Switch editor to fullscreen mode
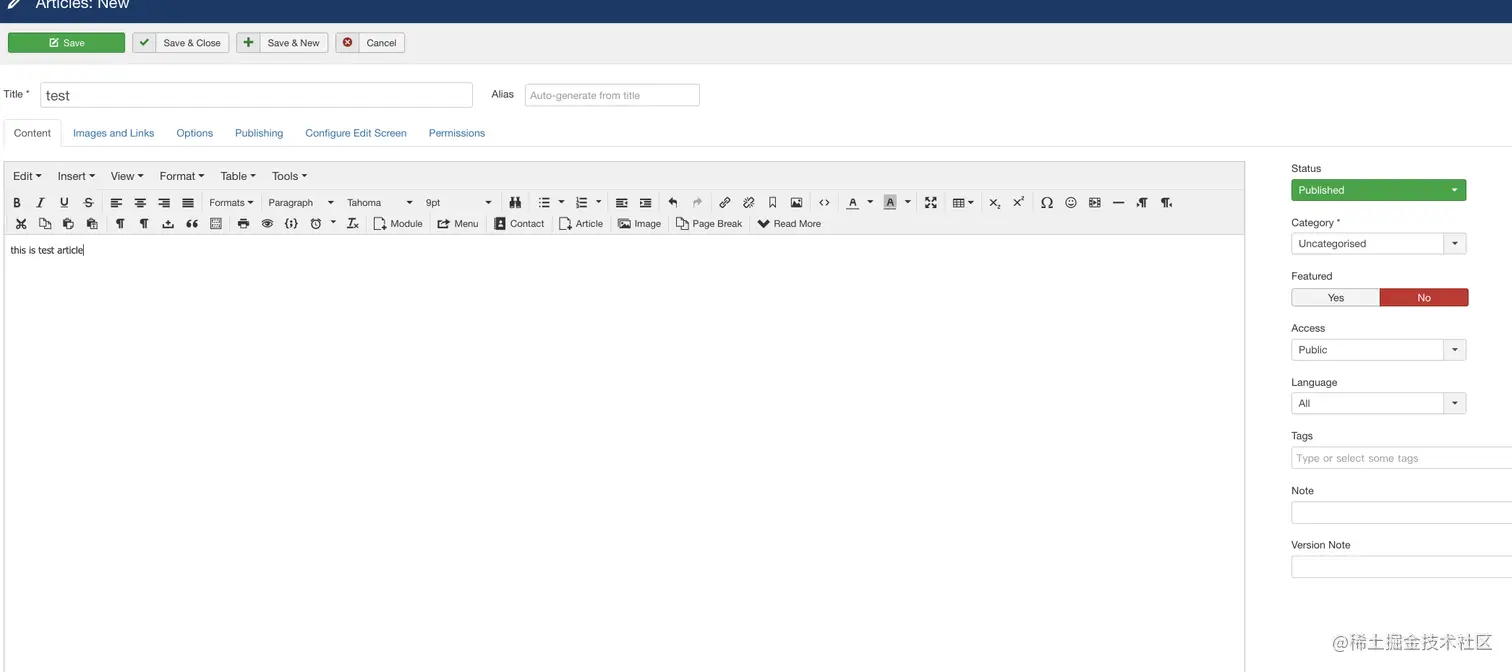Screen dimensions: 1512x672 coord(931,203)
